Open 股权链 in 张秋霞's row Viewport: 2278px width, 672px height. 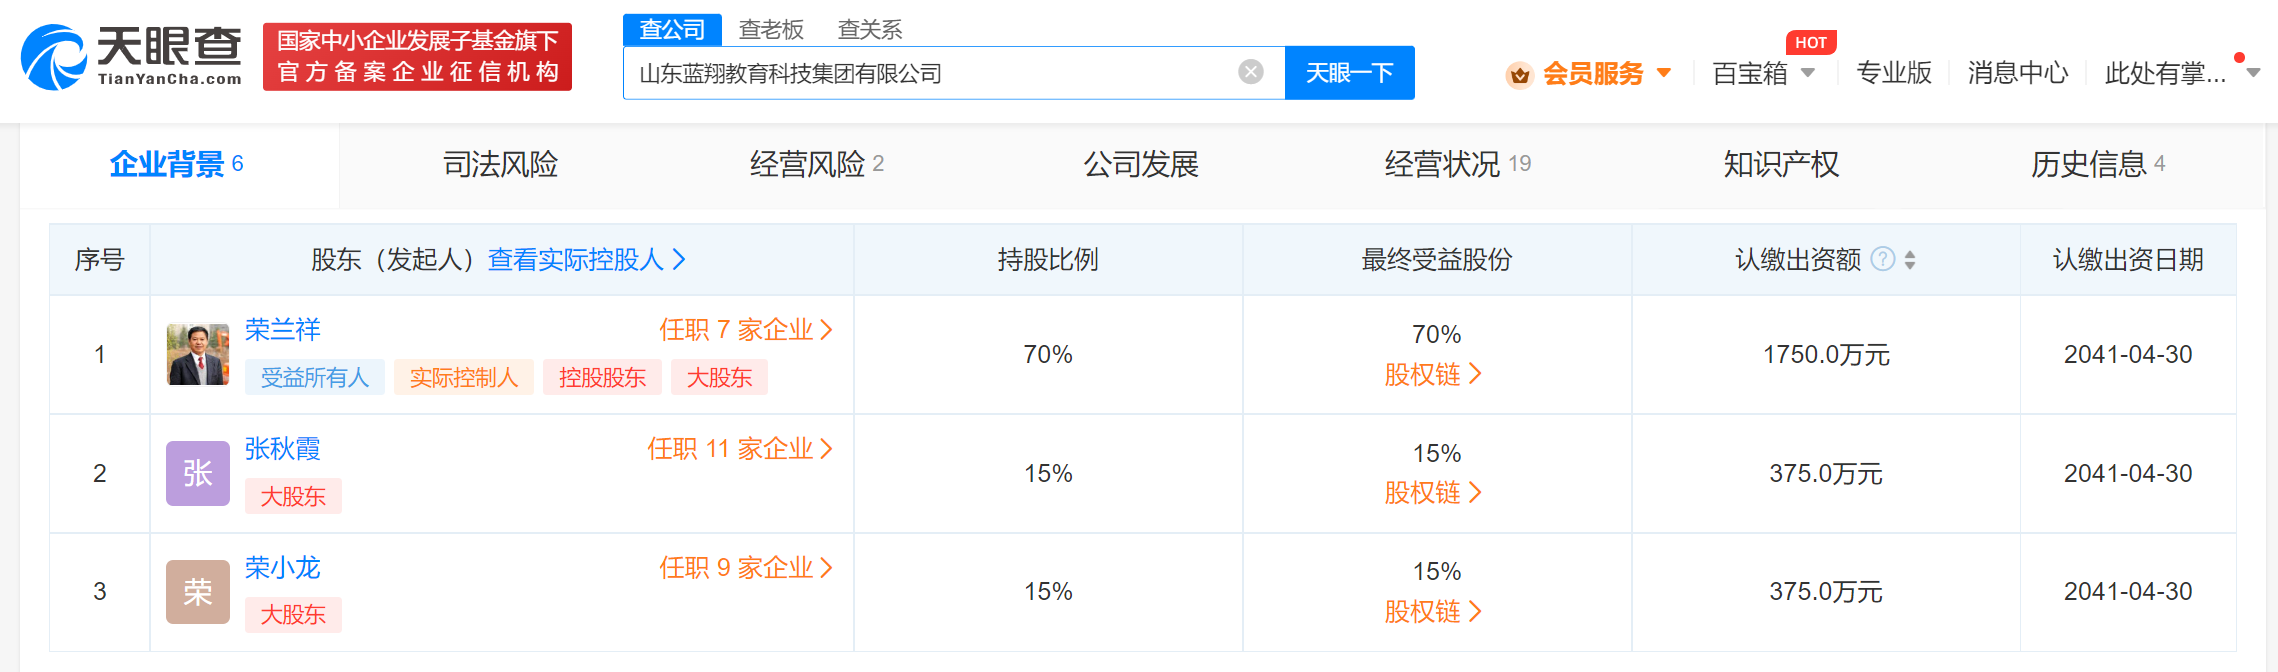(x=1433, y=493)
